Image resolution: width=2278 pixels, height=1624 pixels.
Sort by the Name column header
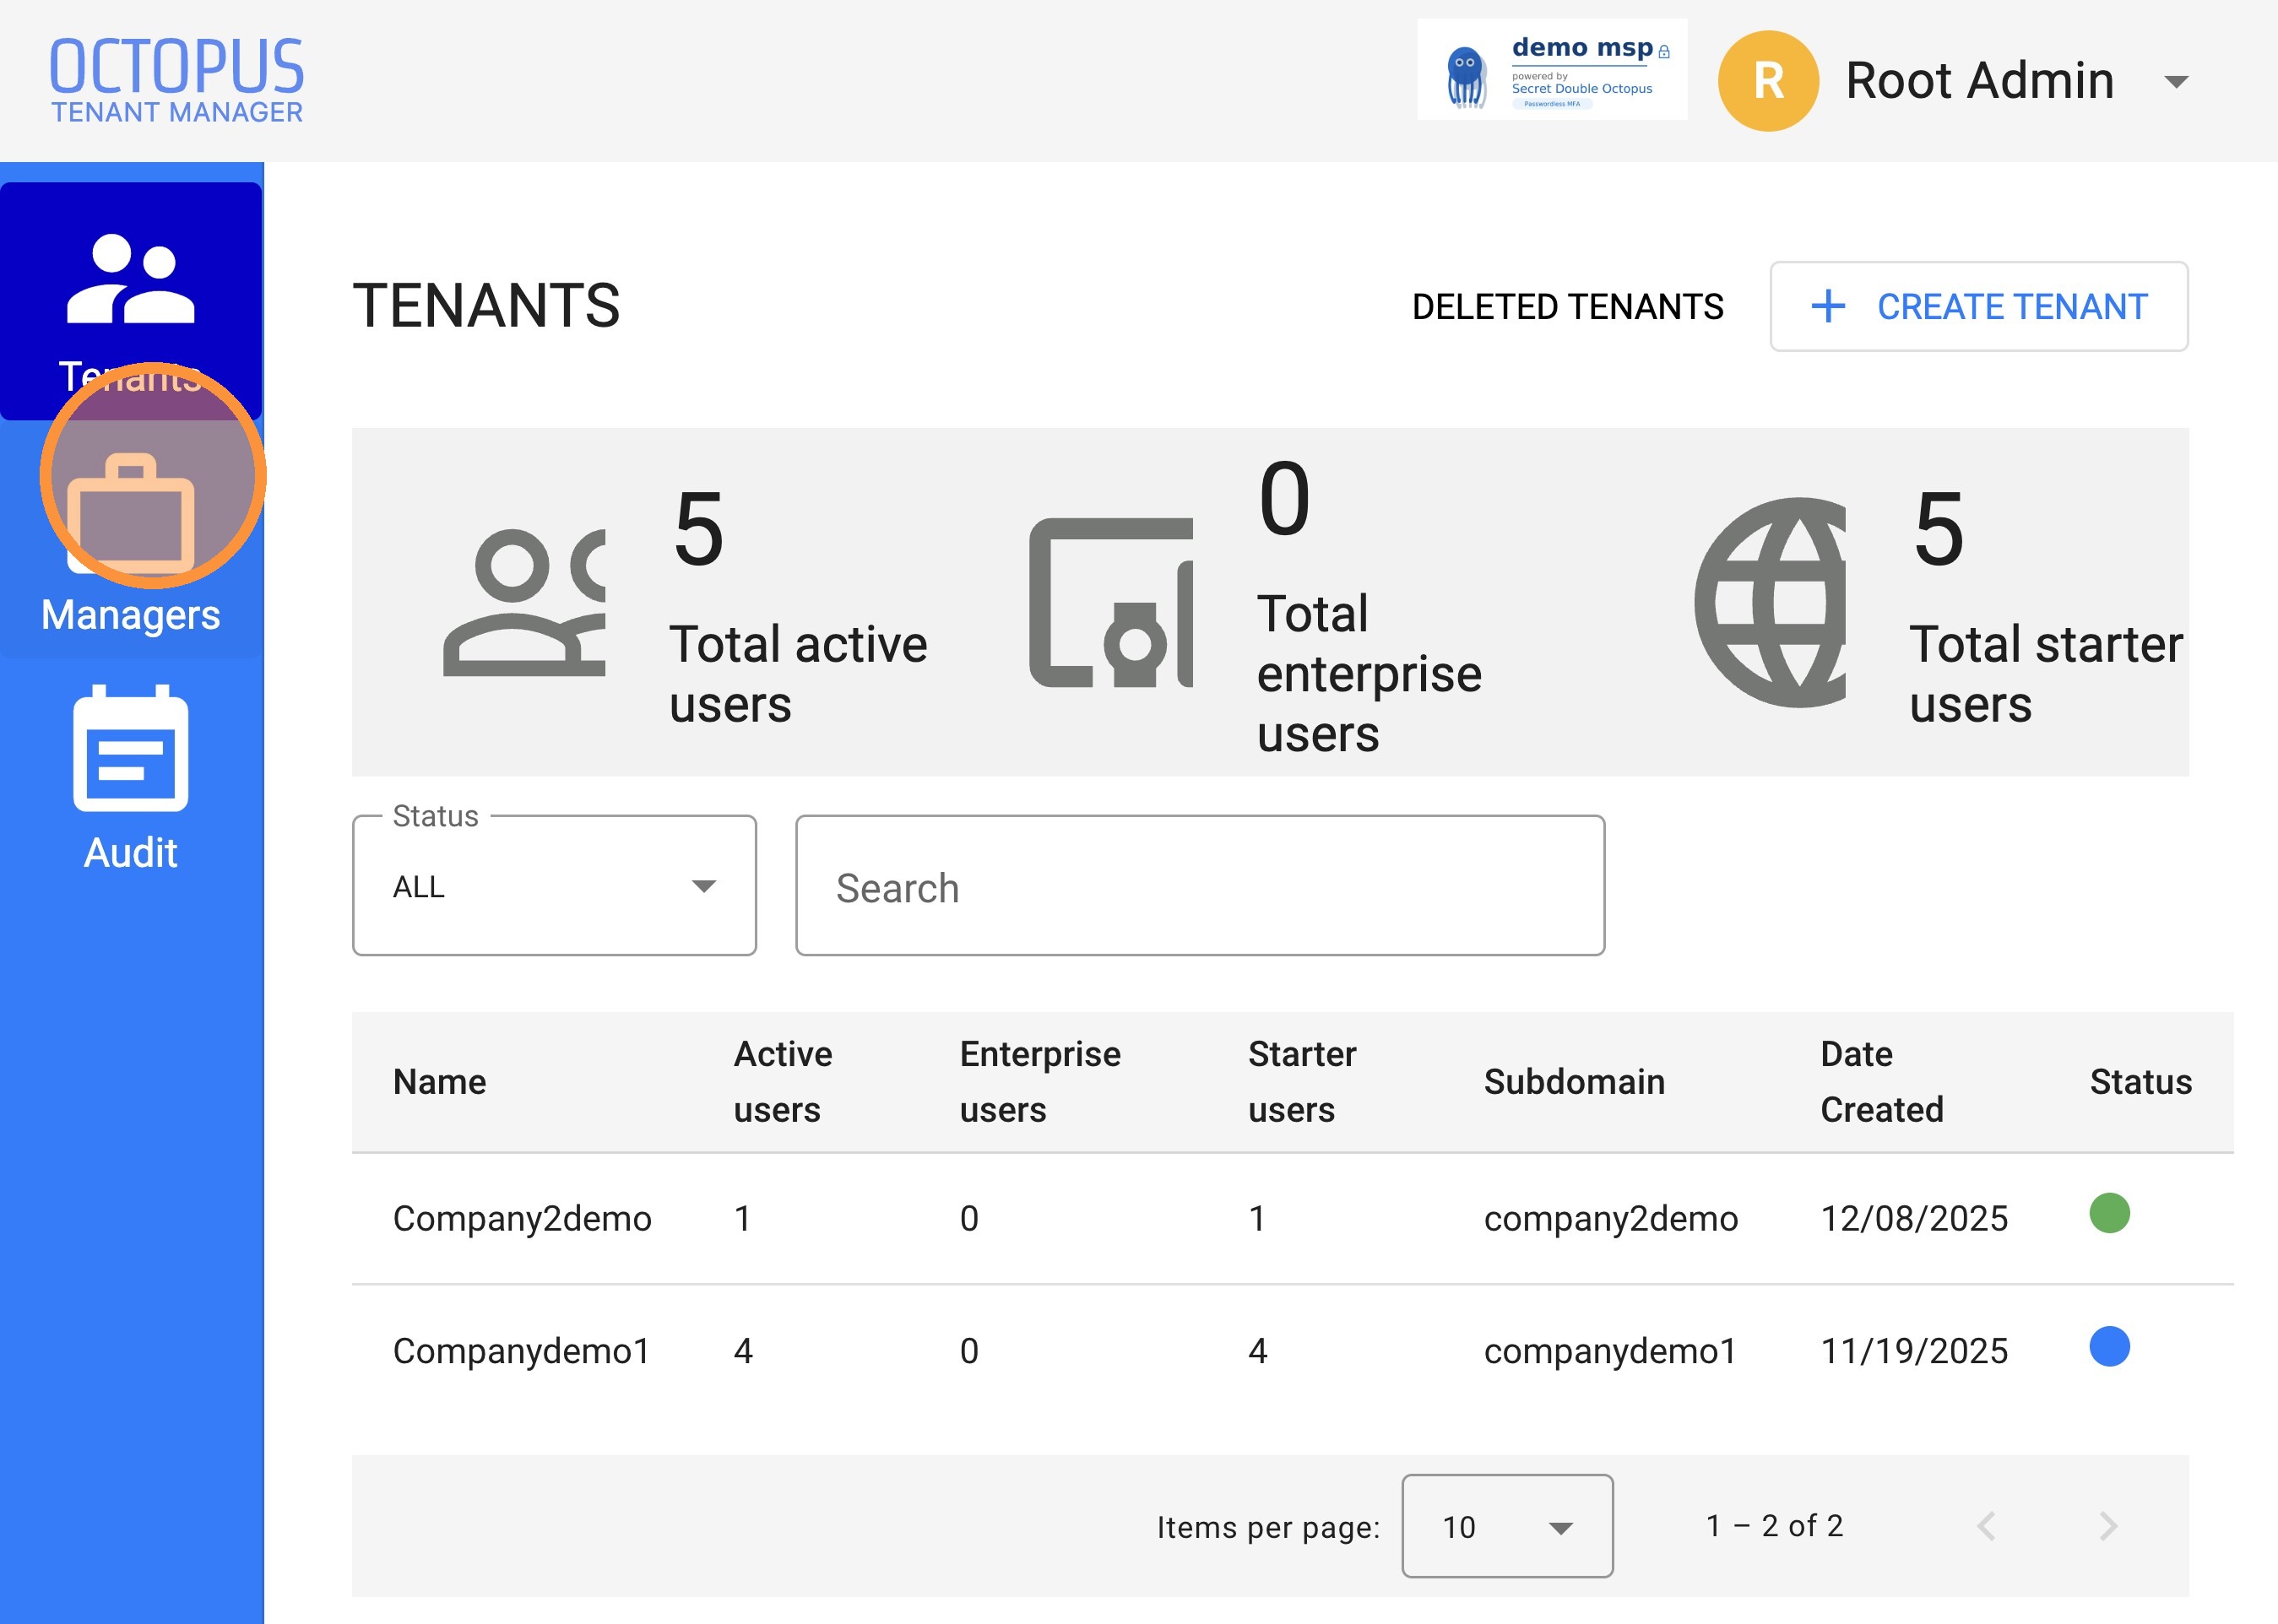(x=439, y=1082)
